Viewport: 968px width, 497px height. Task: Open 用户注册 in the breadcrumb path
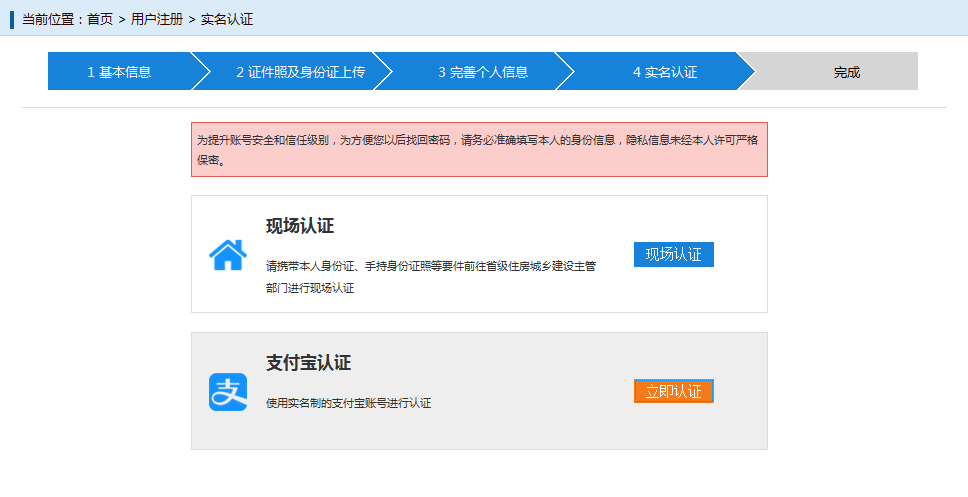click(x=157, y=19)
